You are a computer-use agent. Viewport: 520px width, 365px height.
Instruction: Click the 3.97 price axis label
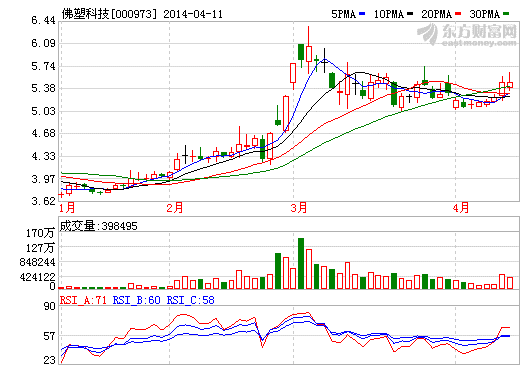(43, 179)
